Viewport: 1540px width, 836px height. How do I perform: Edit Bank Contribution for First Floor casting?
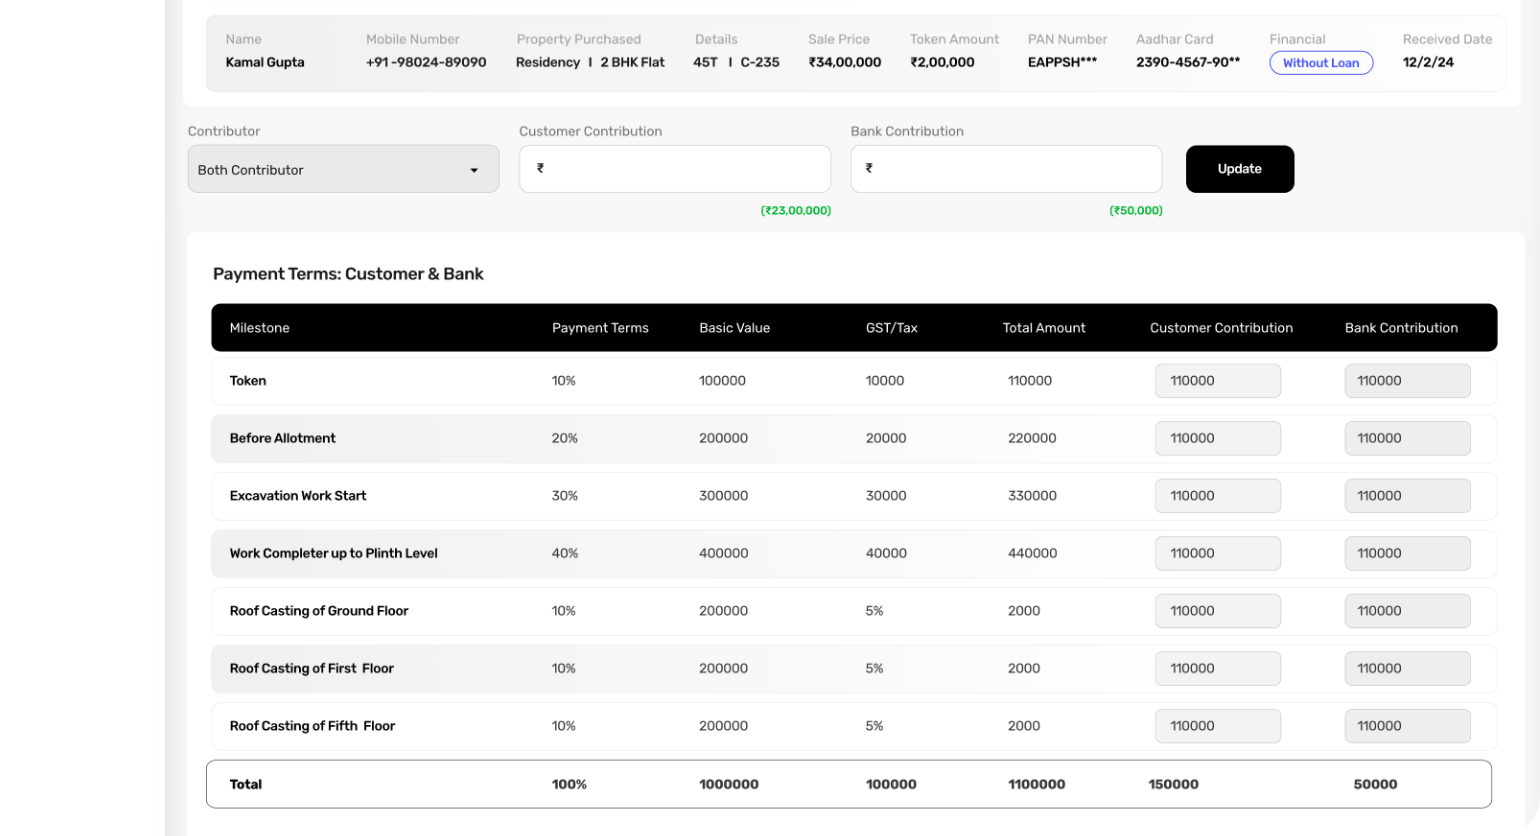click(x=1407, y=668)
